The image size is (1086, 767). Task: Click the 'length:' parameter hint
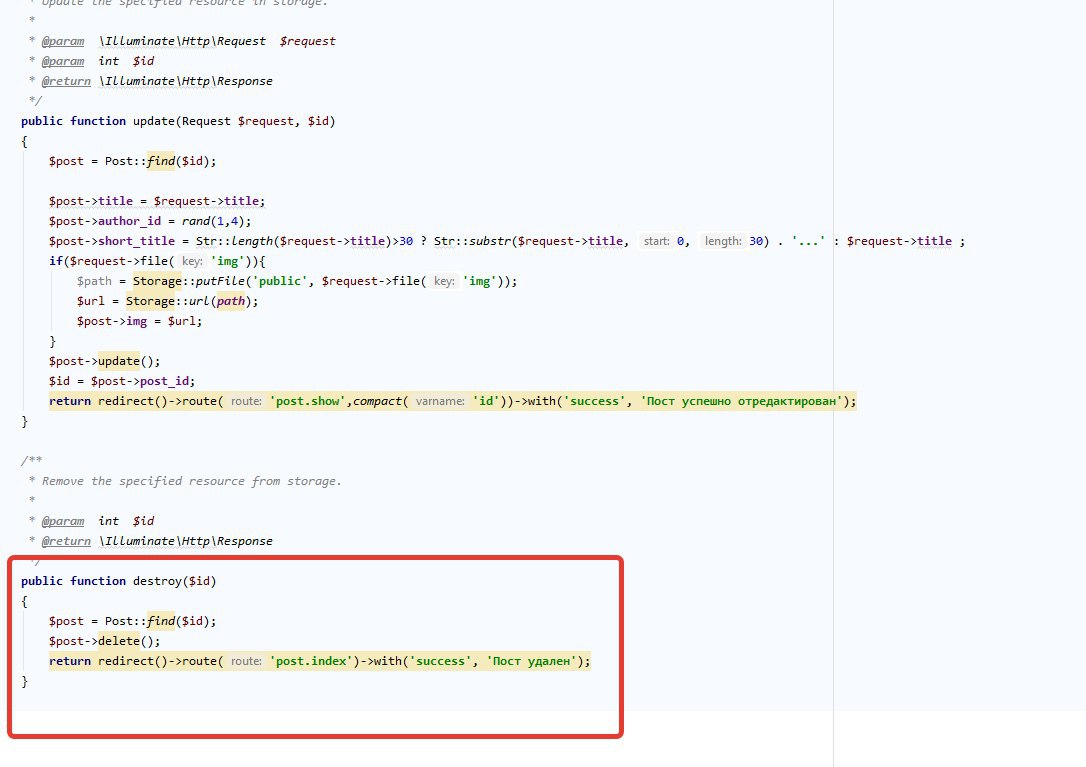tap(723, 241)
